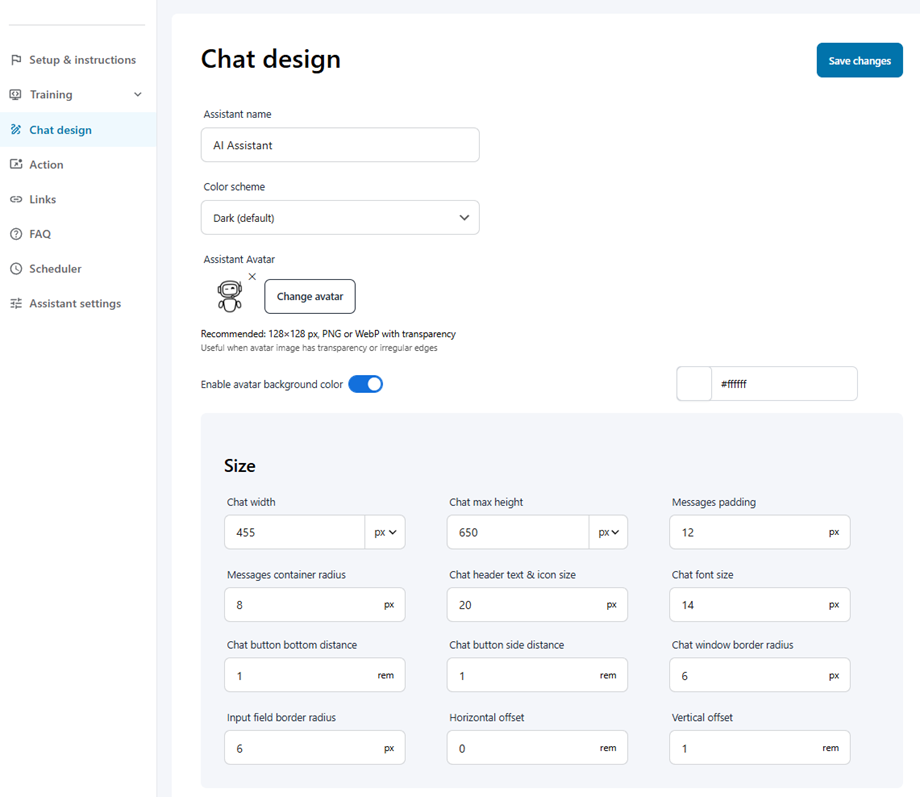Viewport: 920px width, 797px height.
Task: Click the Assistant name input field
Action: [x=340, y=144]
